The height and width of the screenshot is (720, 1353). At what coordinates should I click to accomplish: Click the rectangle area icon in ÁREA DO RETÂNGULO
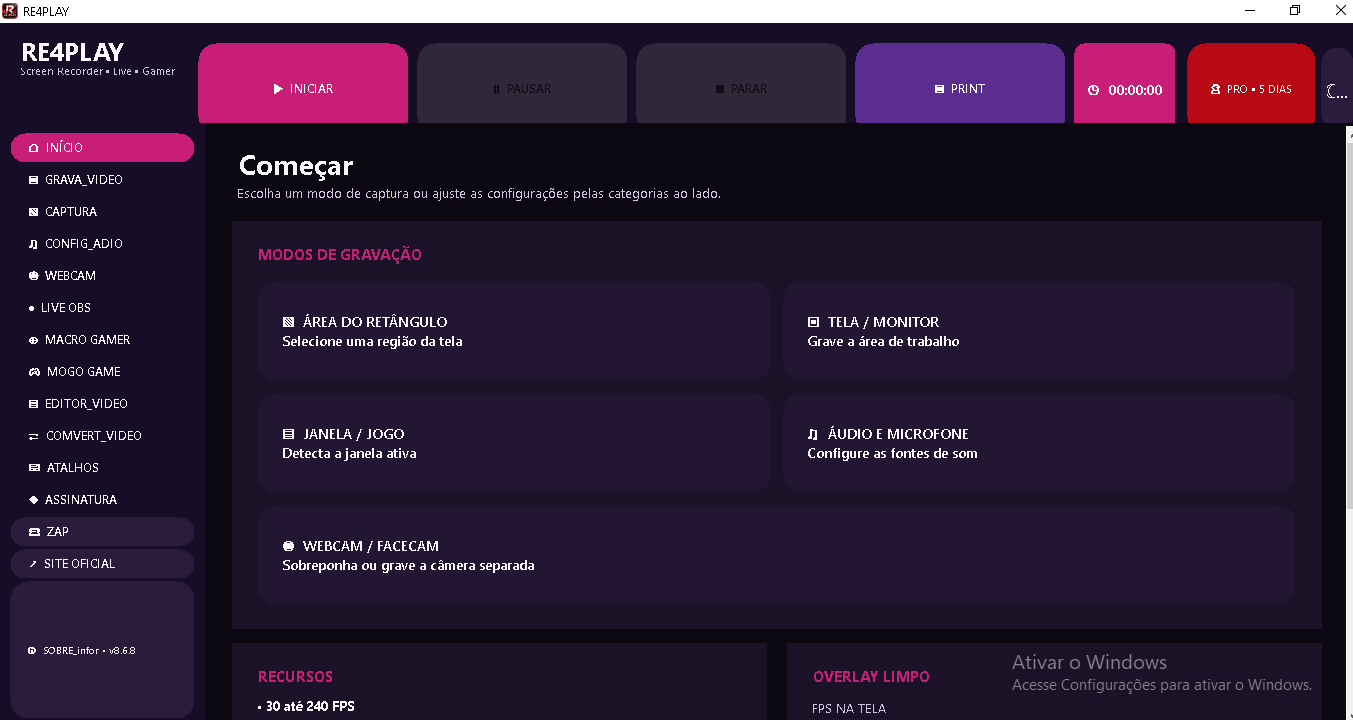click(x=289, y=322)
